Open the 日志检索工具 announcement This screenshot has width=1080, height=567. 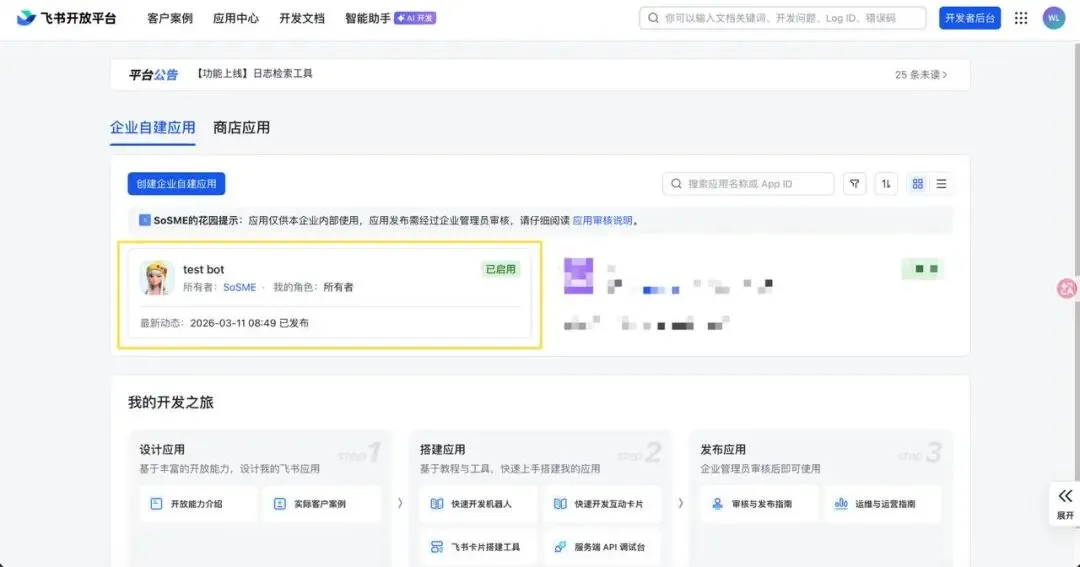pos(254,74)
